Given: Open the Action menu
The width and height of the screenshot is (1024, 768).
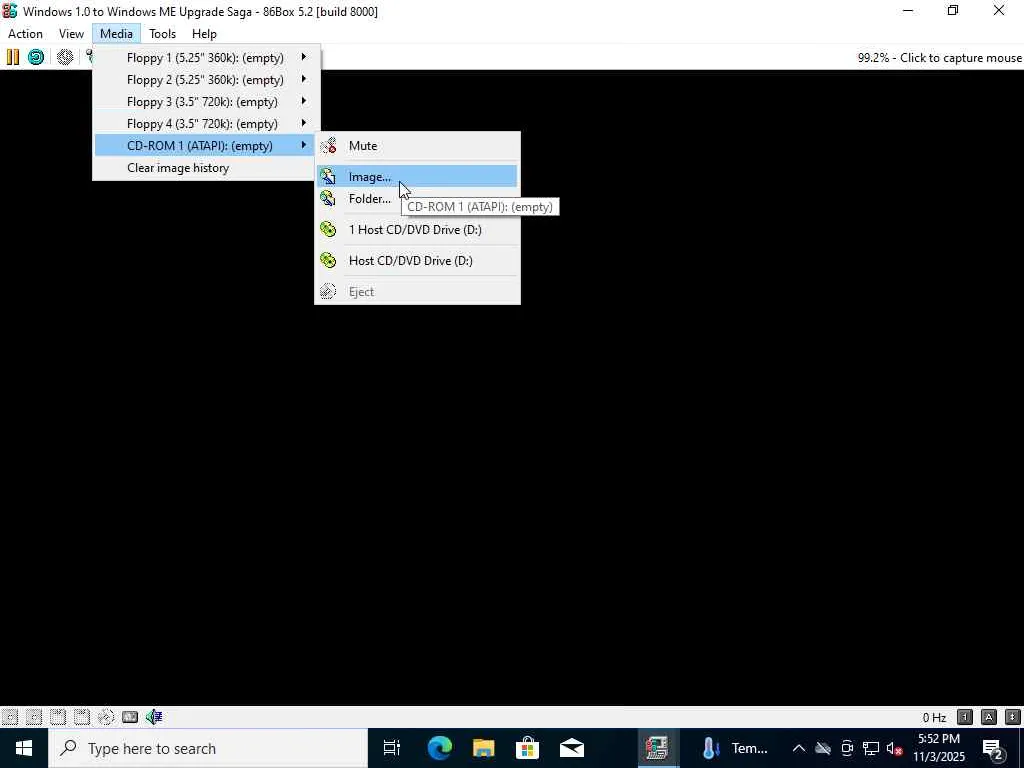Looking at the screenshot, I should (x=25, y=33).
